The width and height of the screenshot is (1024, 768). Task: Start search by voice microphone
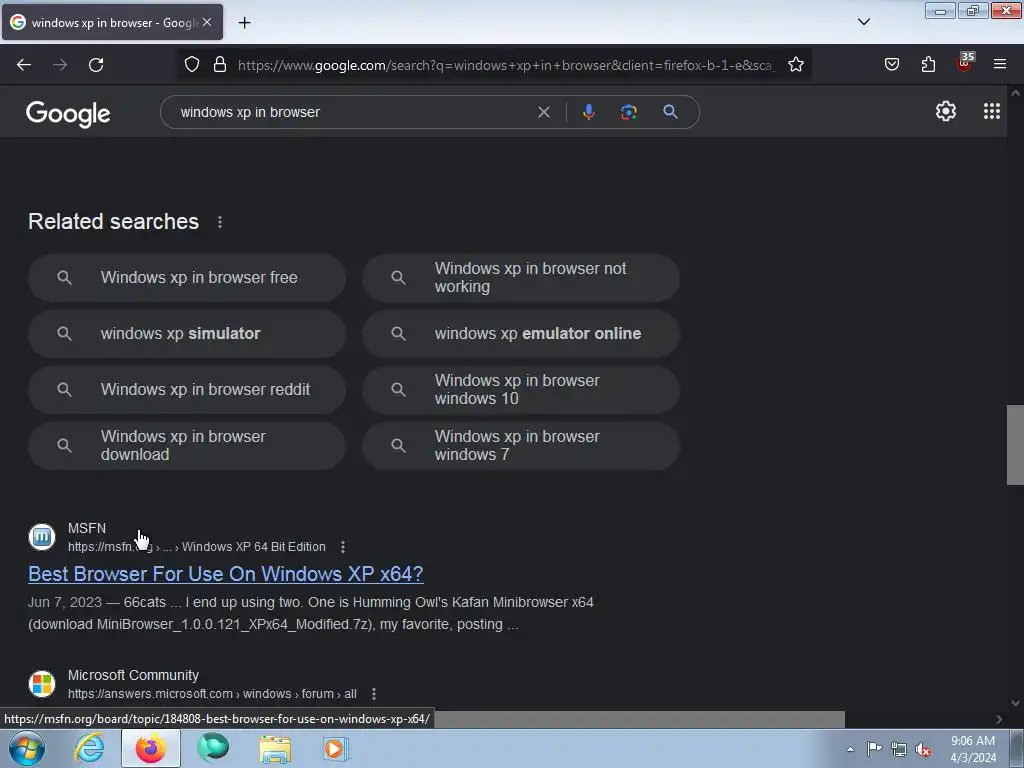pos(588,112)
